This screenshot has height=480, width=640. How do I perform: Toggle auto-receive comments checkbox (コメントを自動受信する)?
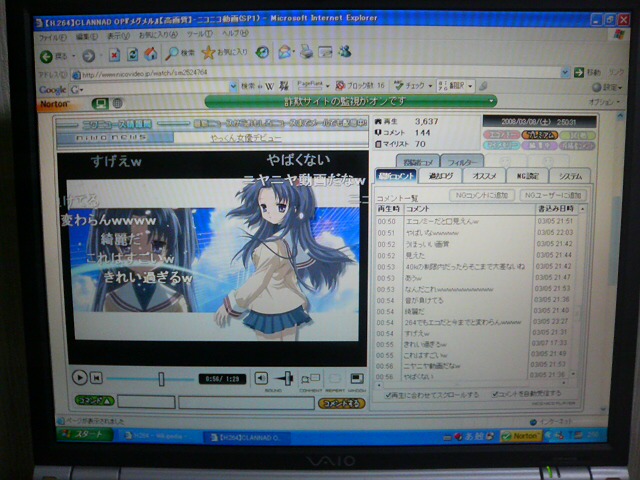pos(495,394)
